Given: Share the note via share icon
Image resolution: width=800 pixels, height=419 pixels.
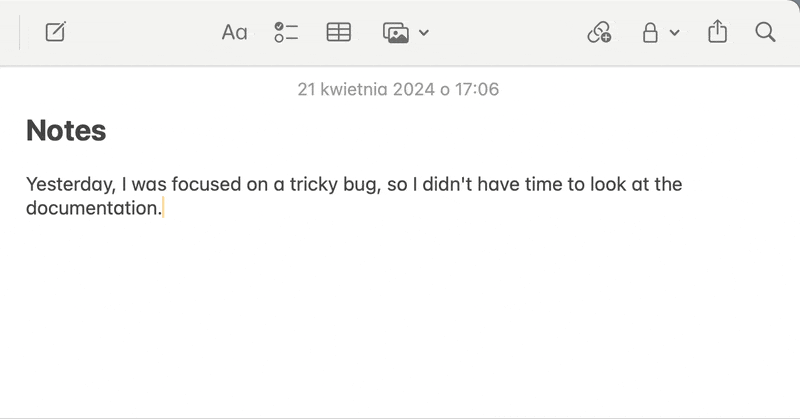Looking at the screenshot, I should pos(717,33).
